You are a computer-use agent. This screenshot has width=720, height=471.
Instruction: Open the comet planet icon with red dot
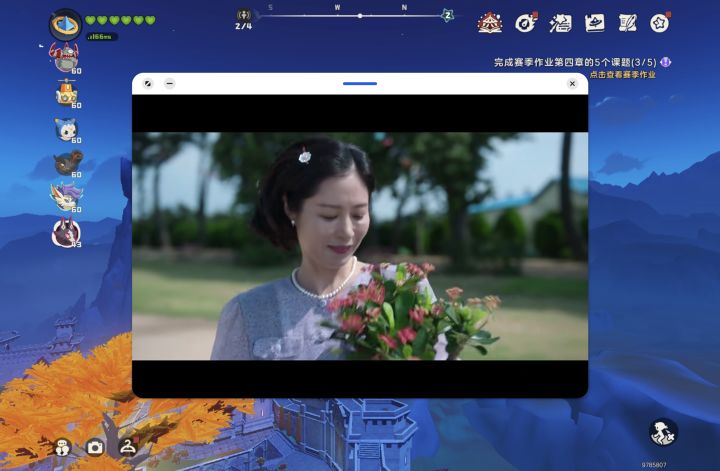(x=525, y=22)
